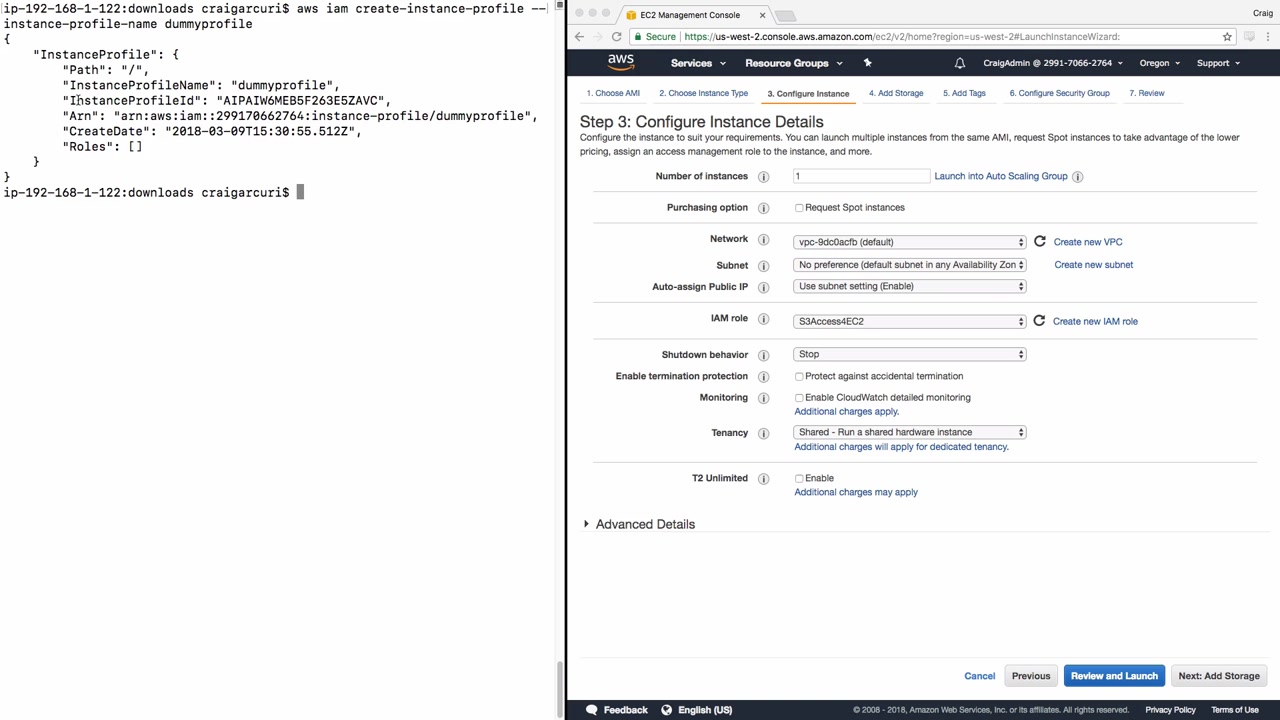Click the language globe icon in footer
This screenshot has height=720, width=1280.
665,710
